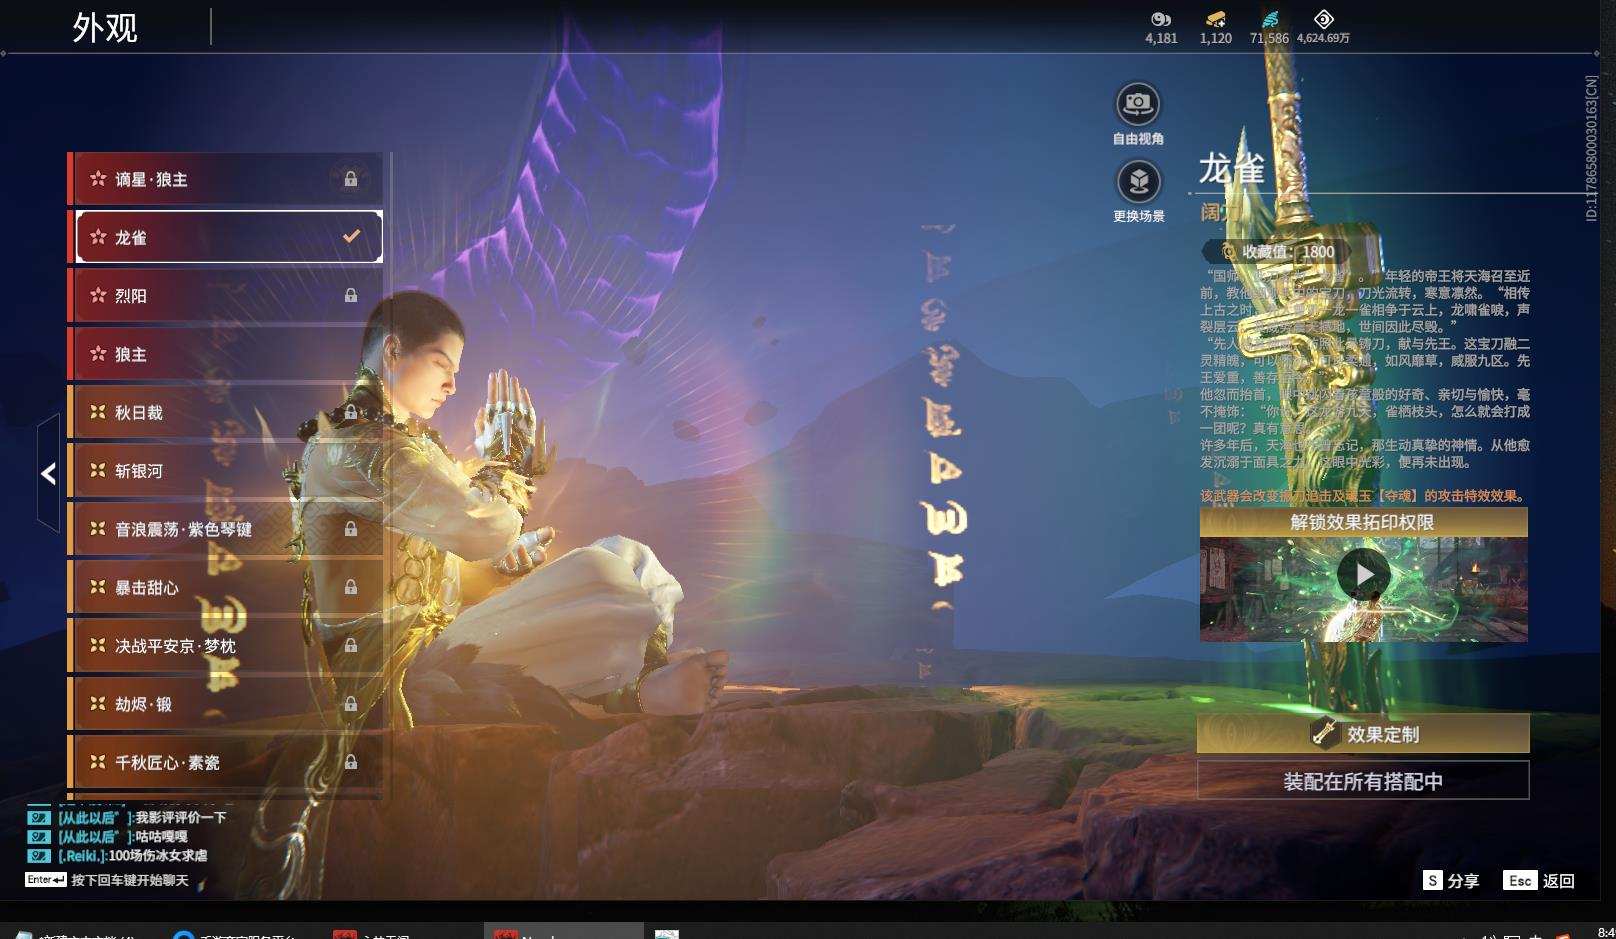Click the chat message 我影评评价一下
The height and width of the screenshot is (939, 1616).
(x=181, y=817)
